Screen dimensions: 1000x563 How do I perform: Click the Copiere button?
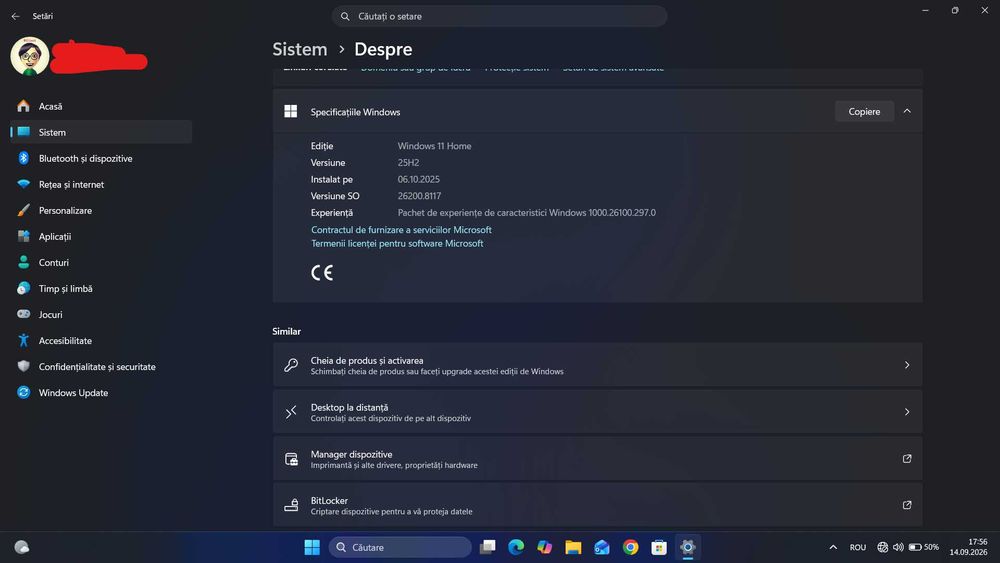tap(864, 112)
